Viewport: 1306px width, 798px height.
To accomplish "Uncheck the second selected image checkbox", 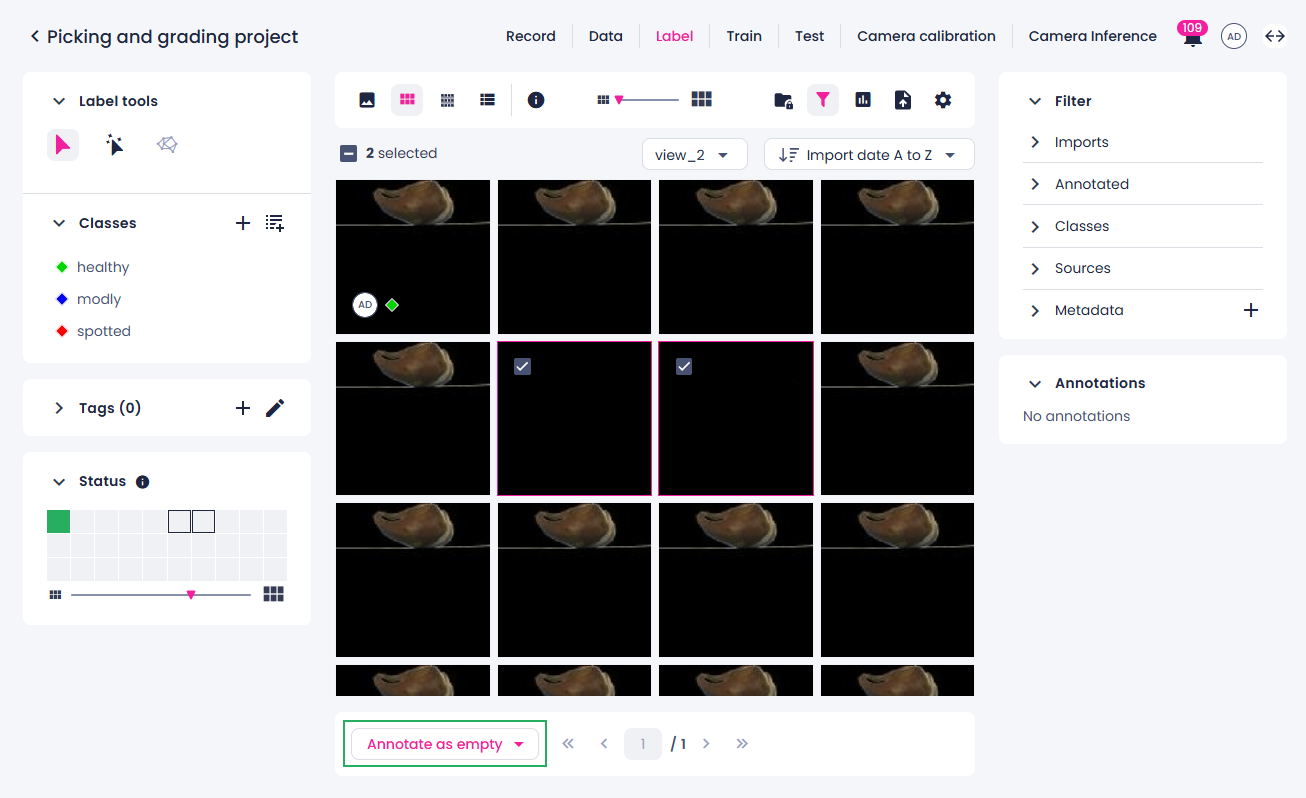I will tap(684, 367).
